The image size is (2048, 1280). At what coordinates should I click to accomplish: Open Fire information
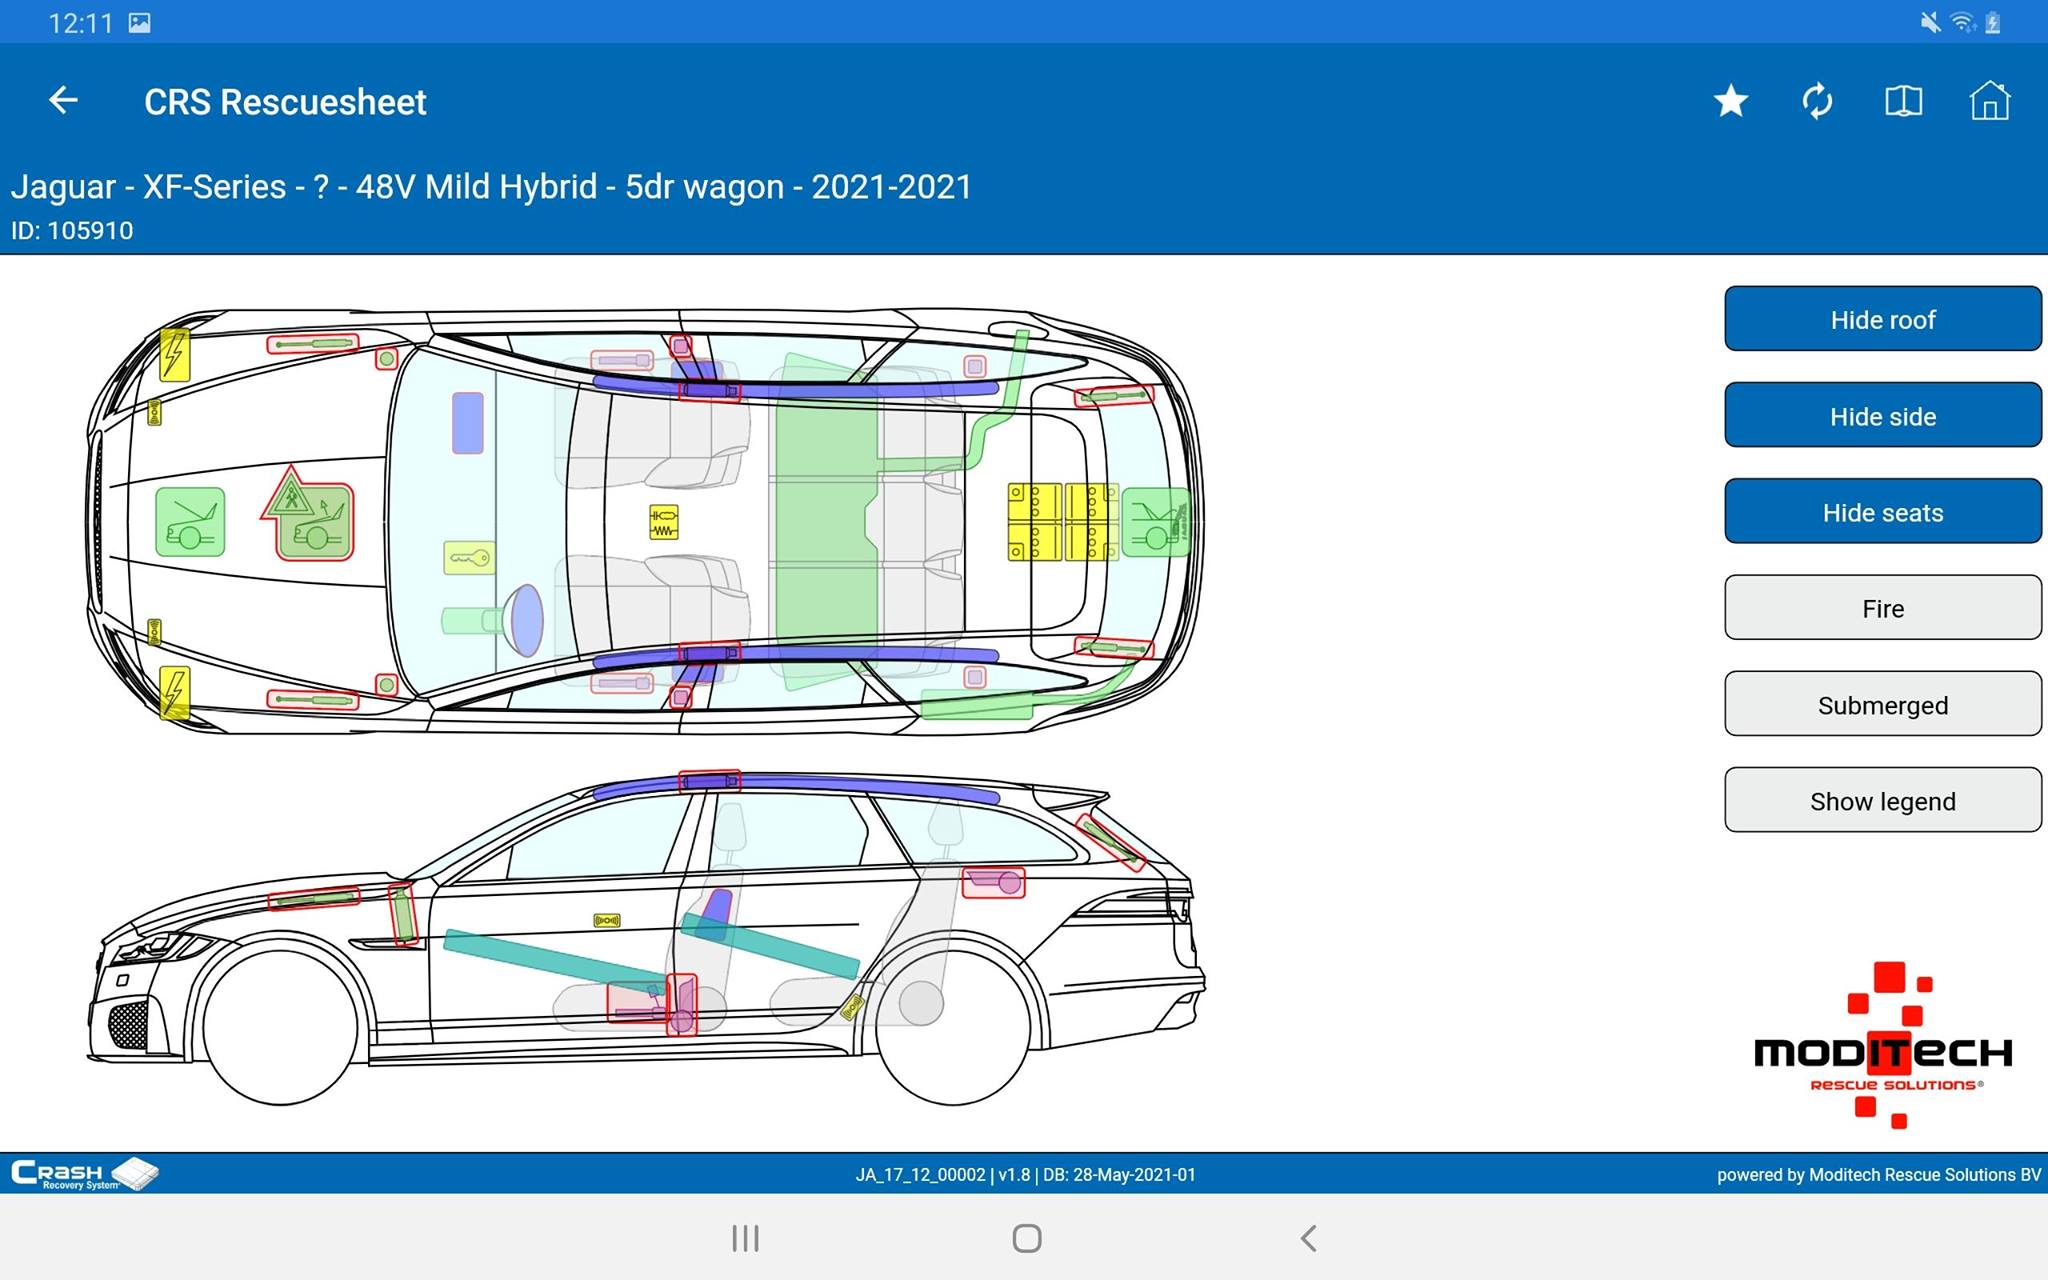point(1883,608)
